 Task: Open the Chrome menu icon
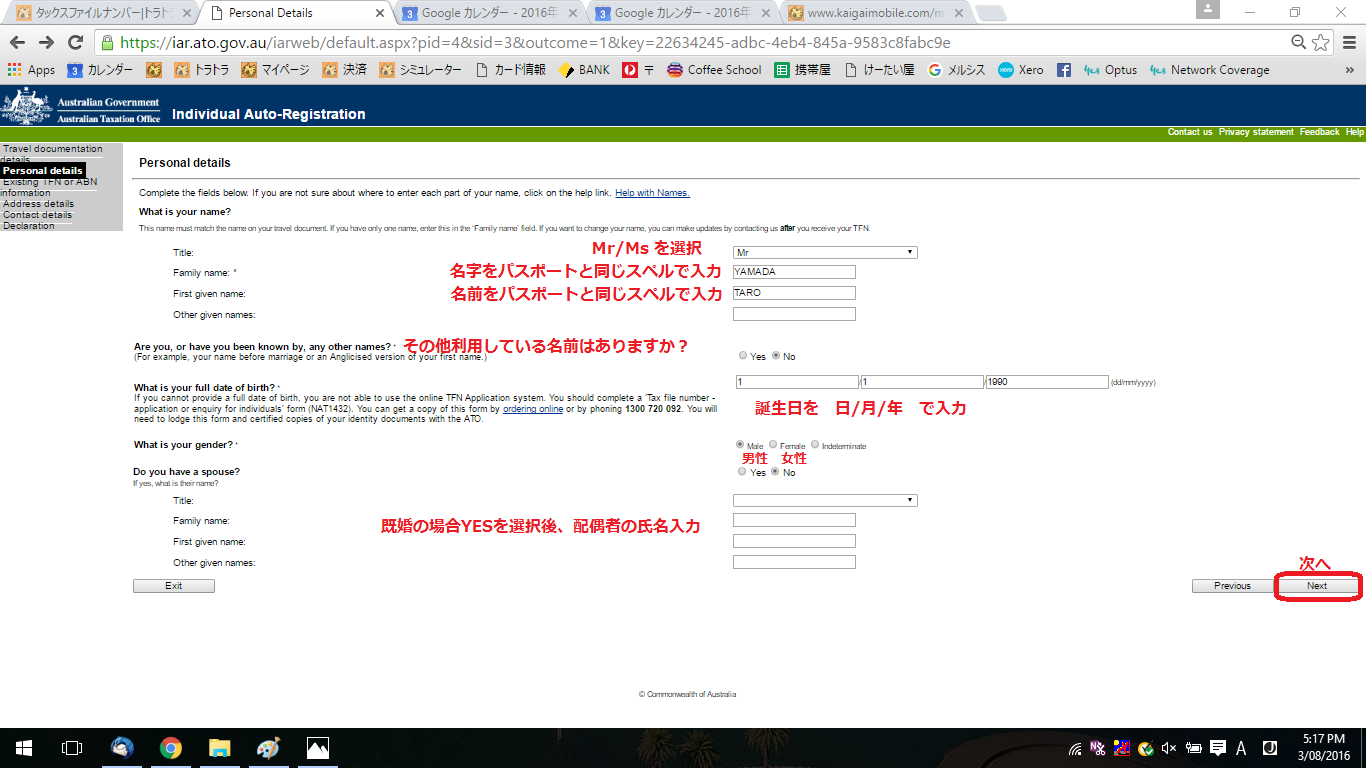[1346, 43]
